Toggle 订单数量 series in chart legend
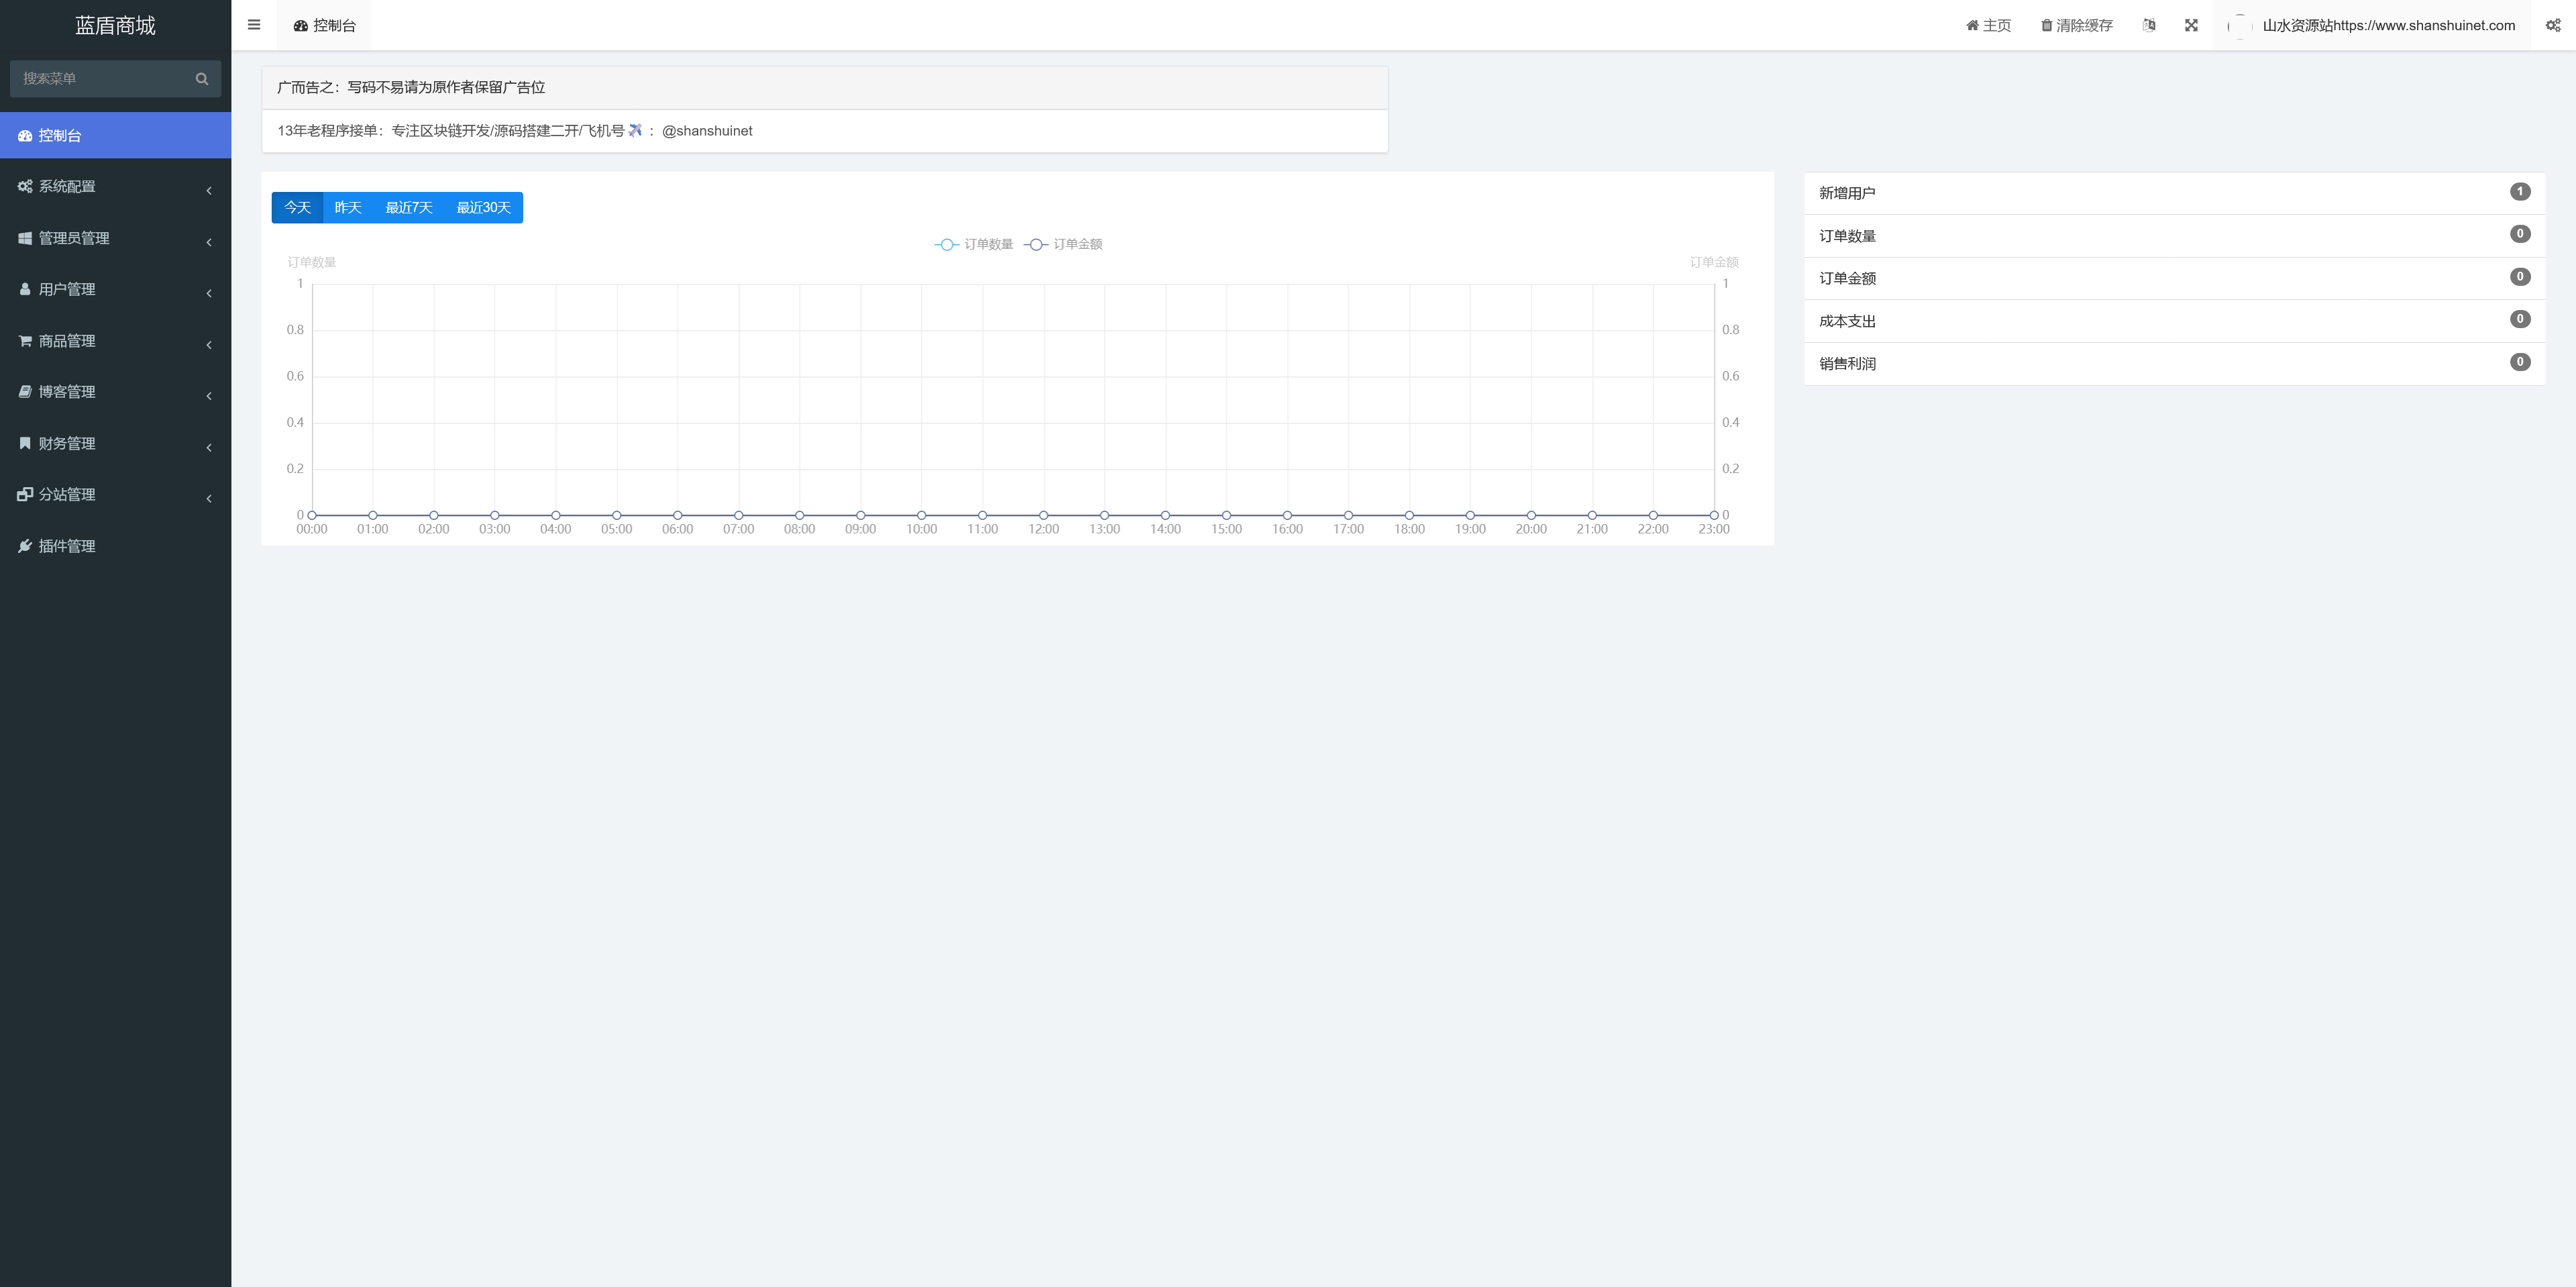This screenshot has height=1287, width=2576. (x=974, y=244)
